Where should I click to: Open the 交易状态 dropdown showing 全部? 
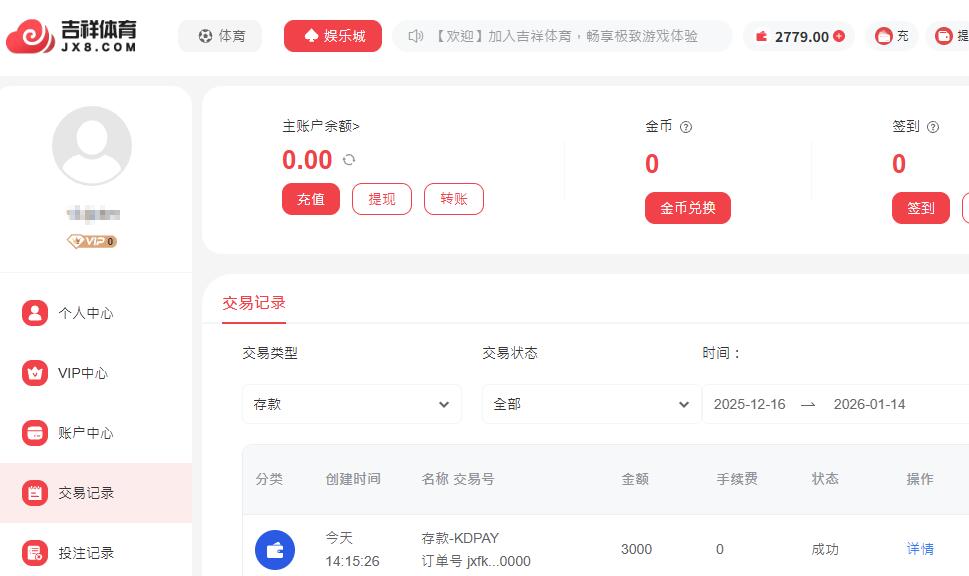tap(592, 404)
